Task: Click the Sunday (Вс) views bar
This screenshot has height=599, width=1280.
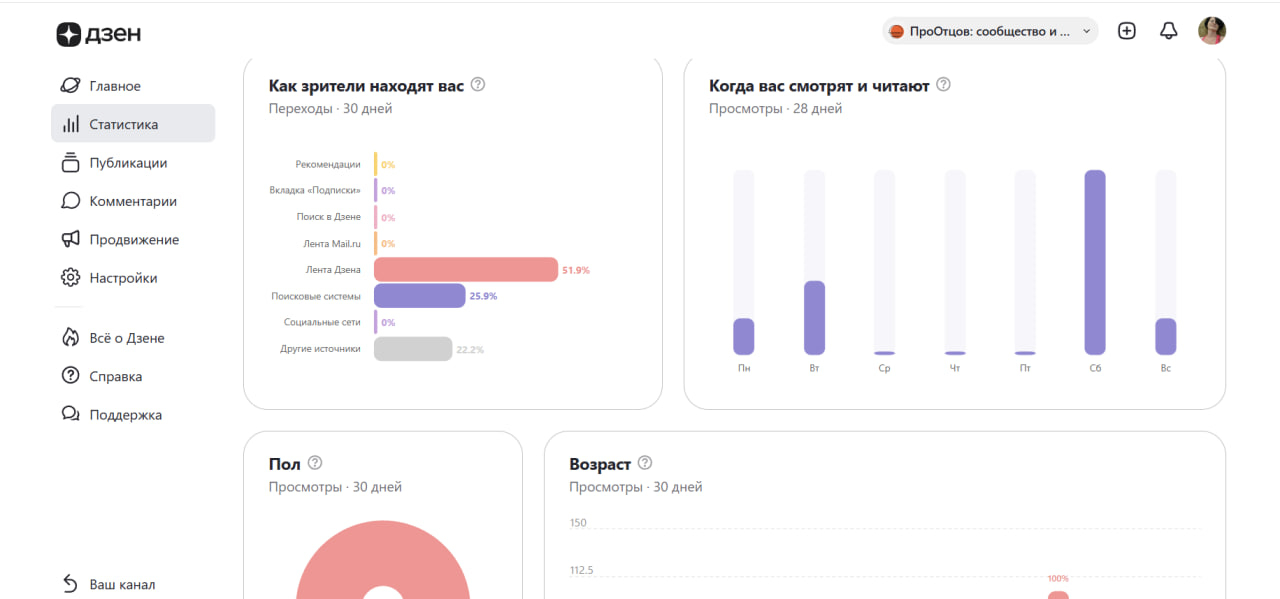Action: click(x=1166, y=337)
